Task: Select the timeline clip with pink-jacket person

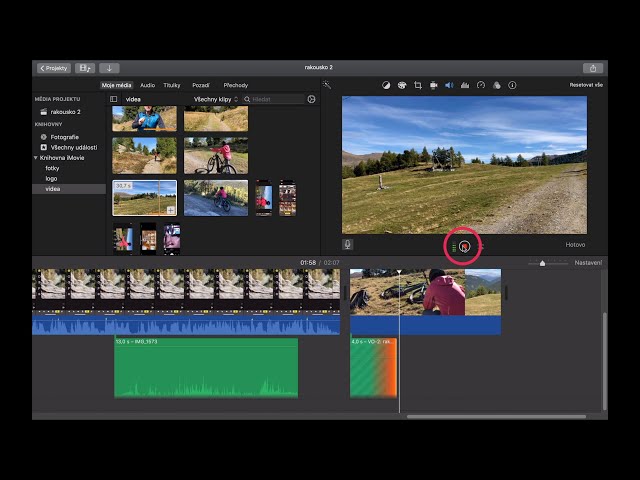Action: pos(425,302)
